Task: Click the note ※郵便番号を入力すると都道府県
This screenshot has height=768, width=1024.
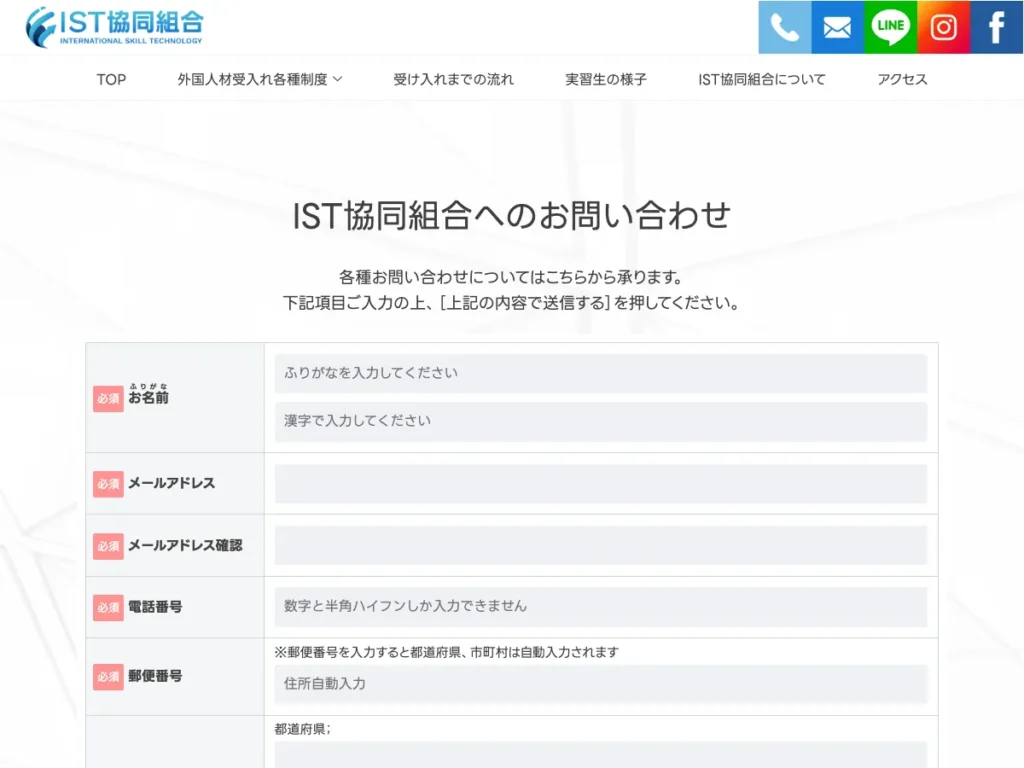Action: coord(447,652)
